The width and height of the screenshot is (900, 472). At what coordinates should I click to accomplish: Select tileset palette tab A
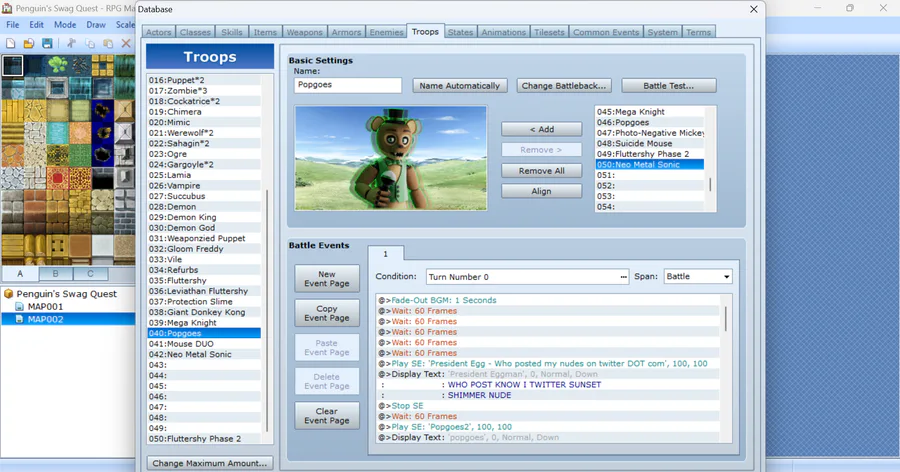[20, 274]
